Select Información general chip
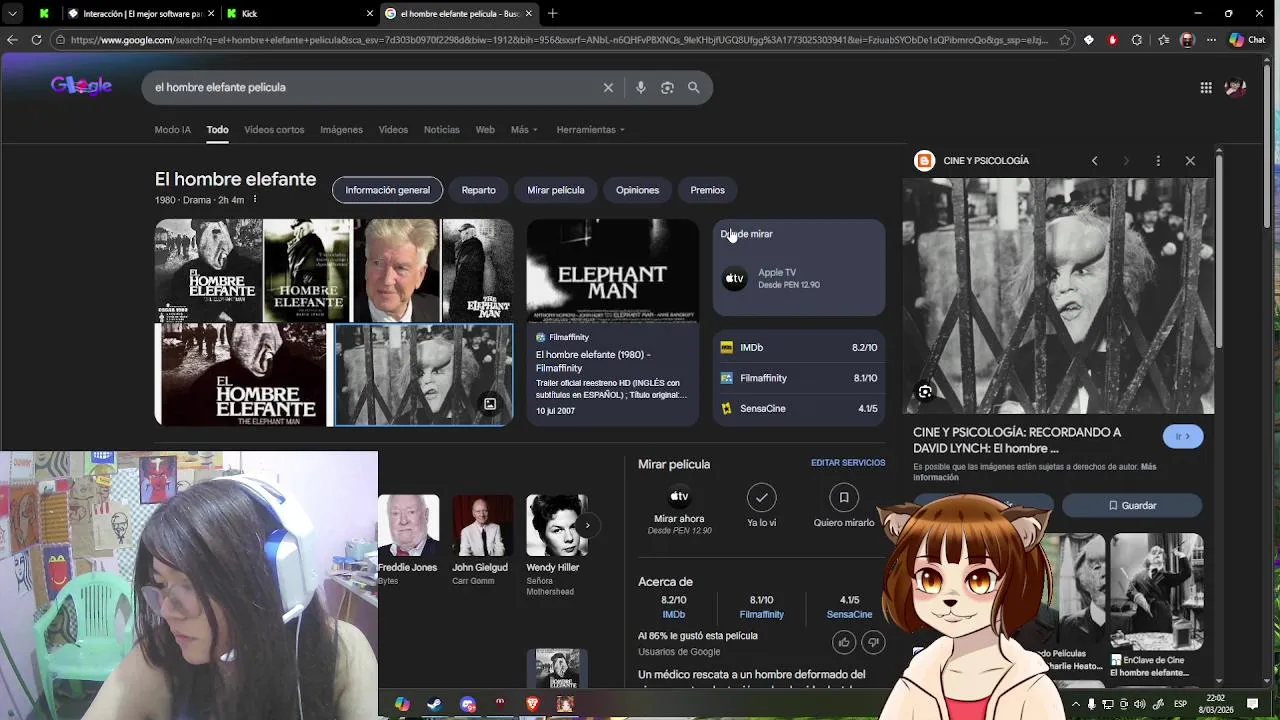The height and width of the screenshot is (720, 1280). pos(387,190)
